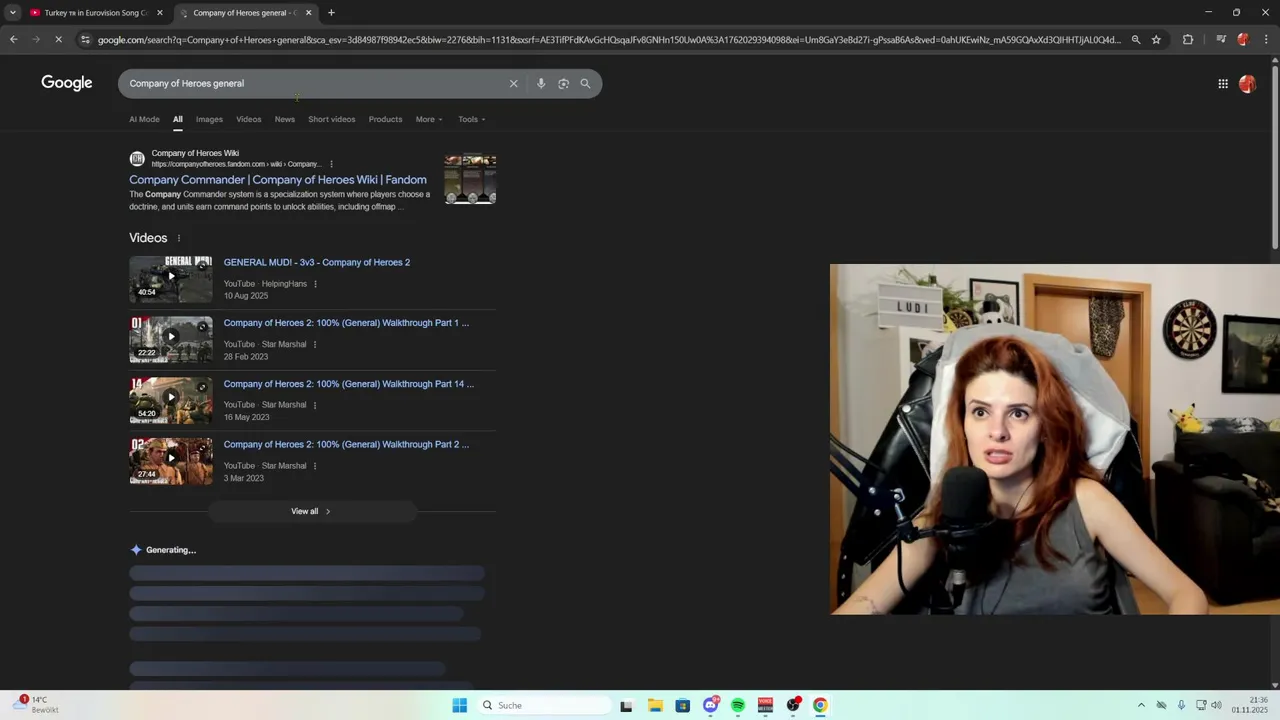Viewport: 1280px width, 720px height.
Task: Open a new browser tab
Action: tap(331, 13)
